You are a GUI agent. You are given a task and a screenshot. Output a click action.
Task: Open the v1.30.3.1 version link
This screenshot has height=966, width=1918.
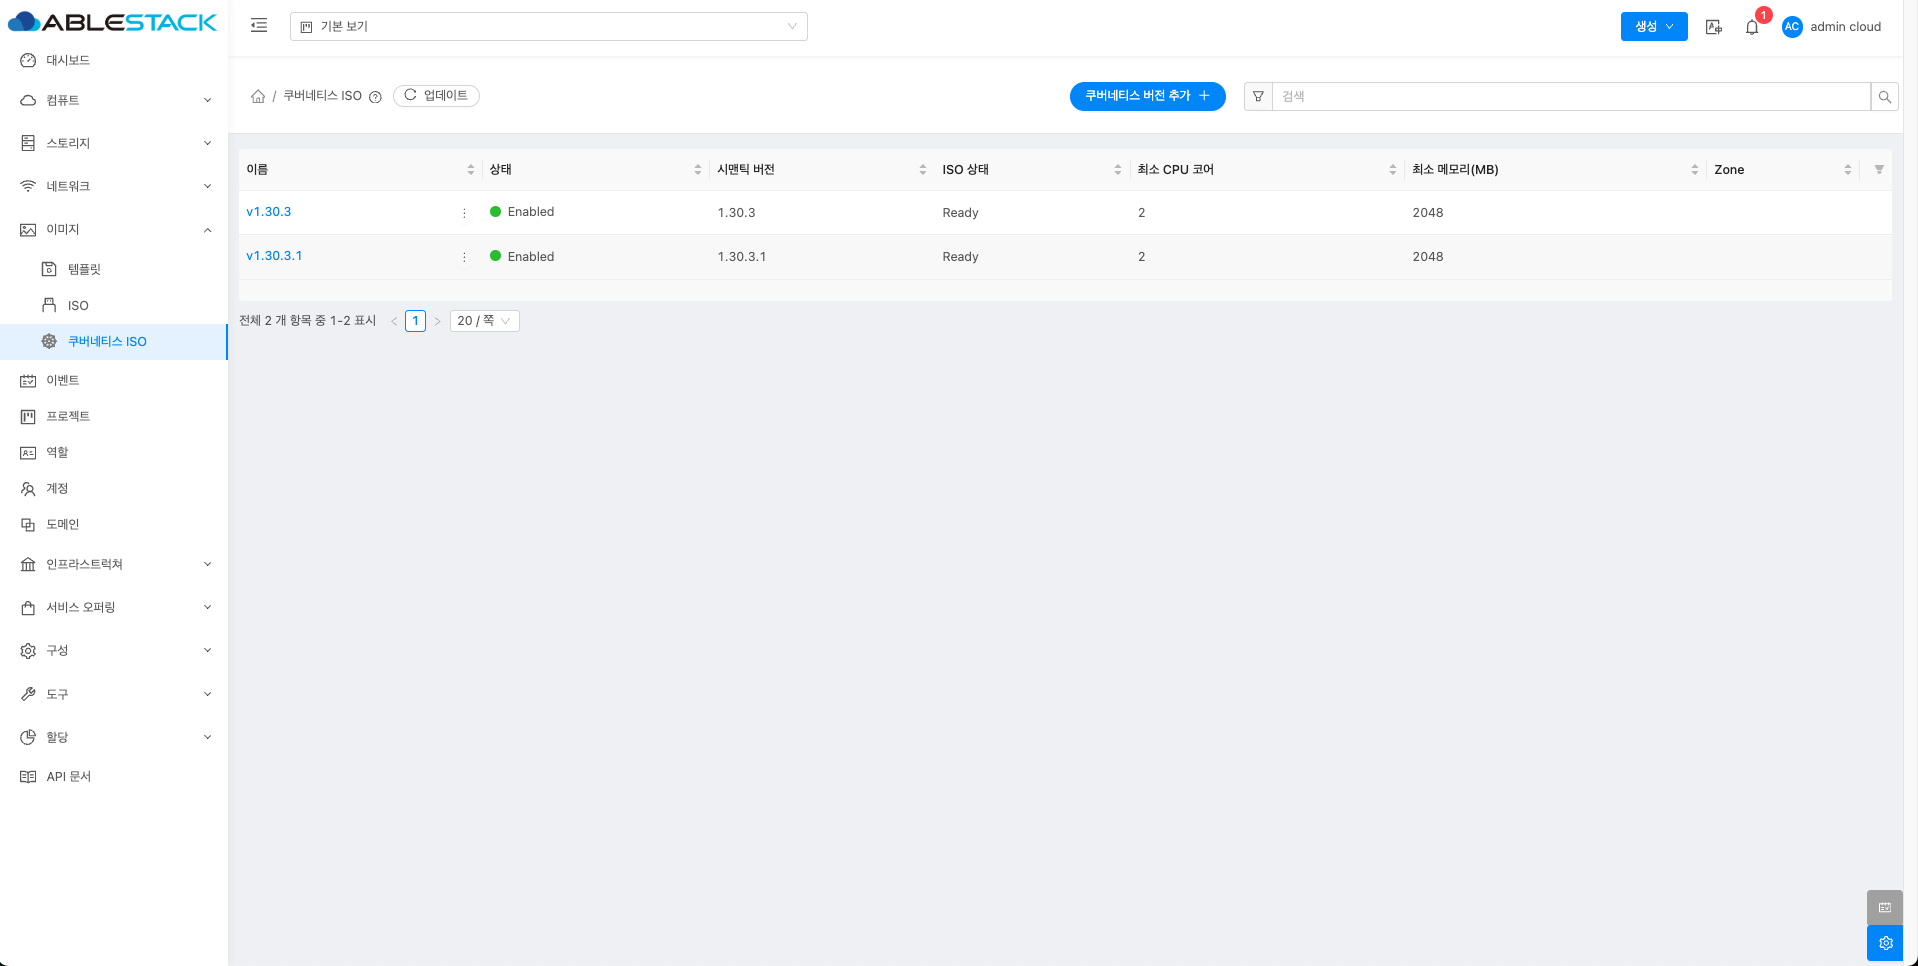[274, 256]
